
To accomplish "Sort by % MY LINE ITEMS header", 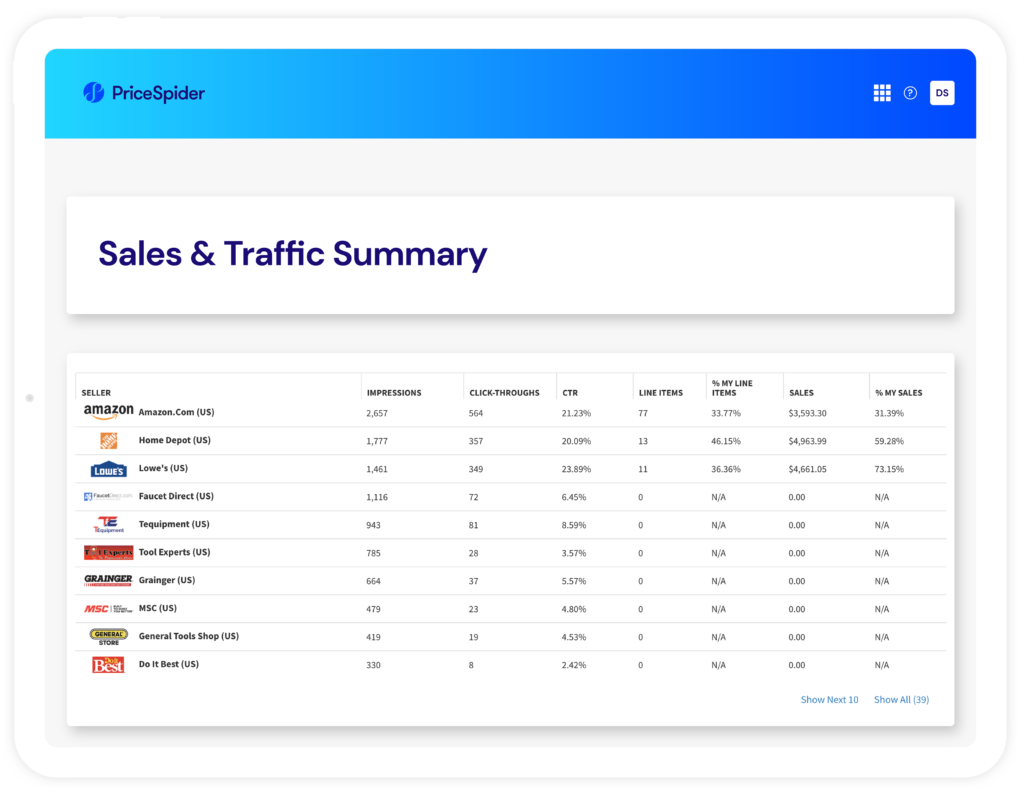I will [732, 388].
